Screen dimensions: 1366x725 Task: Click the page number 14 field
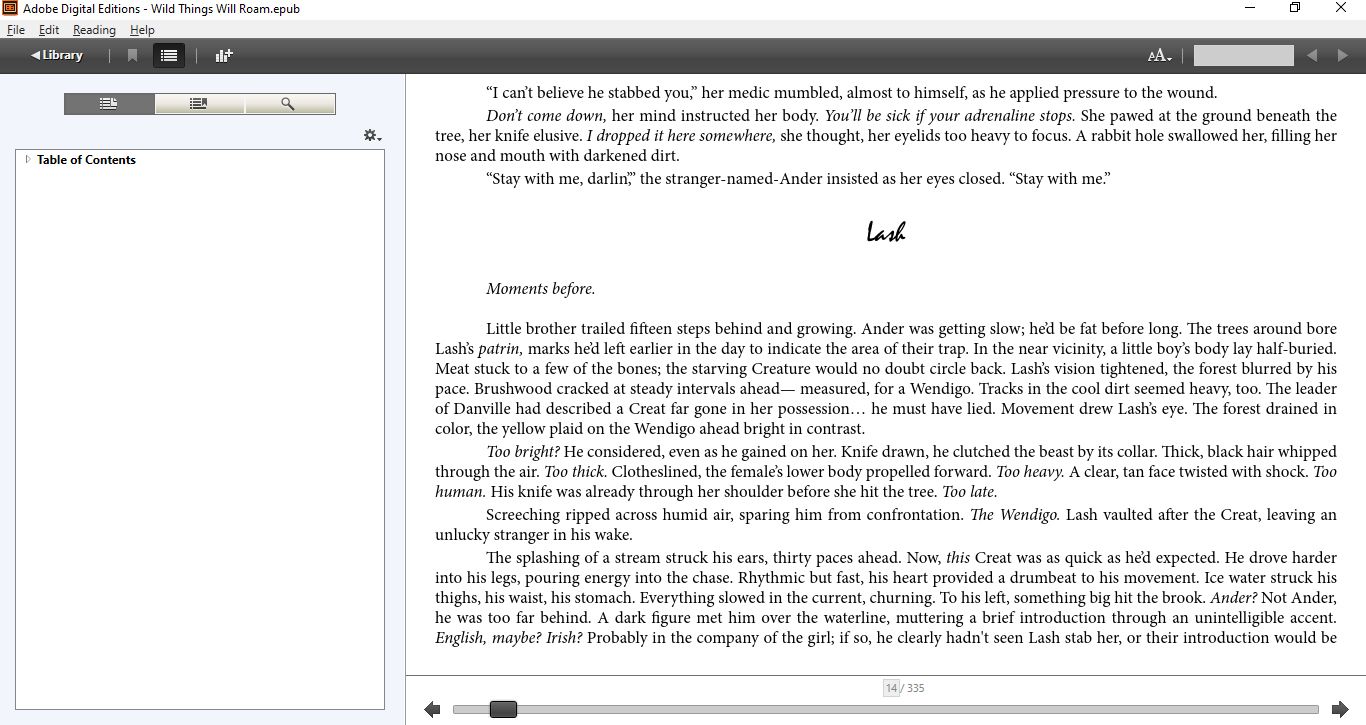[x=891, y=688]
